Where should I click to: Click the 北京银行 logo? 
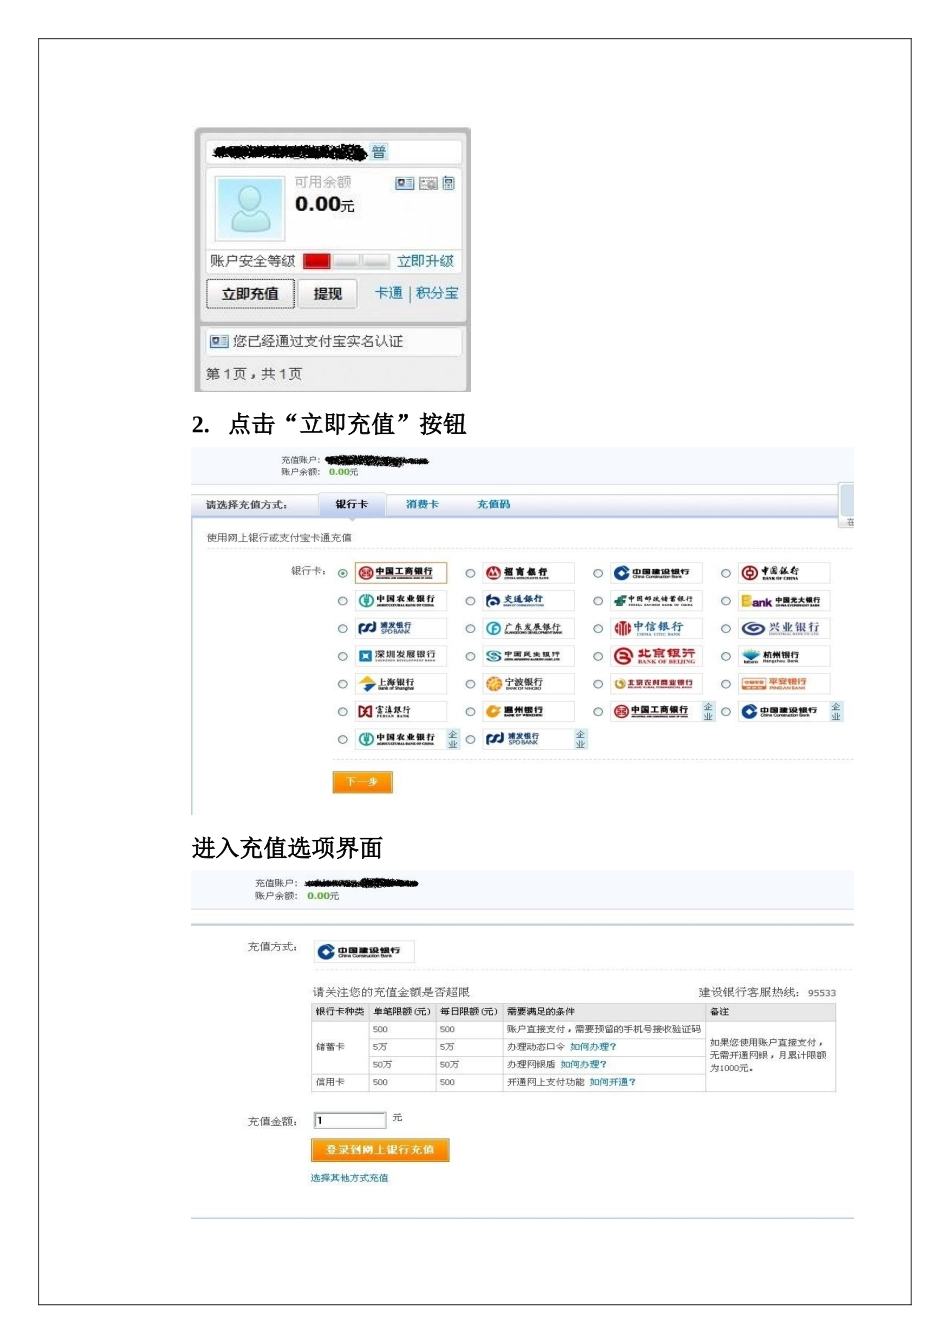pyautogui.click(x=656, y=656)
